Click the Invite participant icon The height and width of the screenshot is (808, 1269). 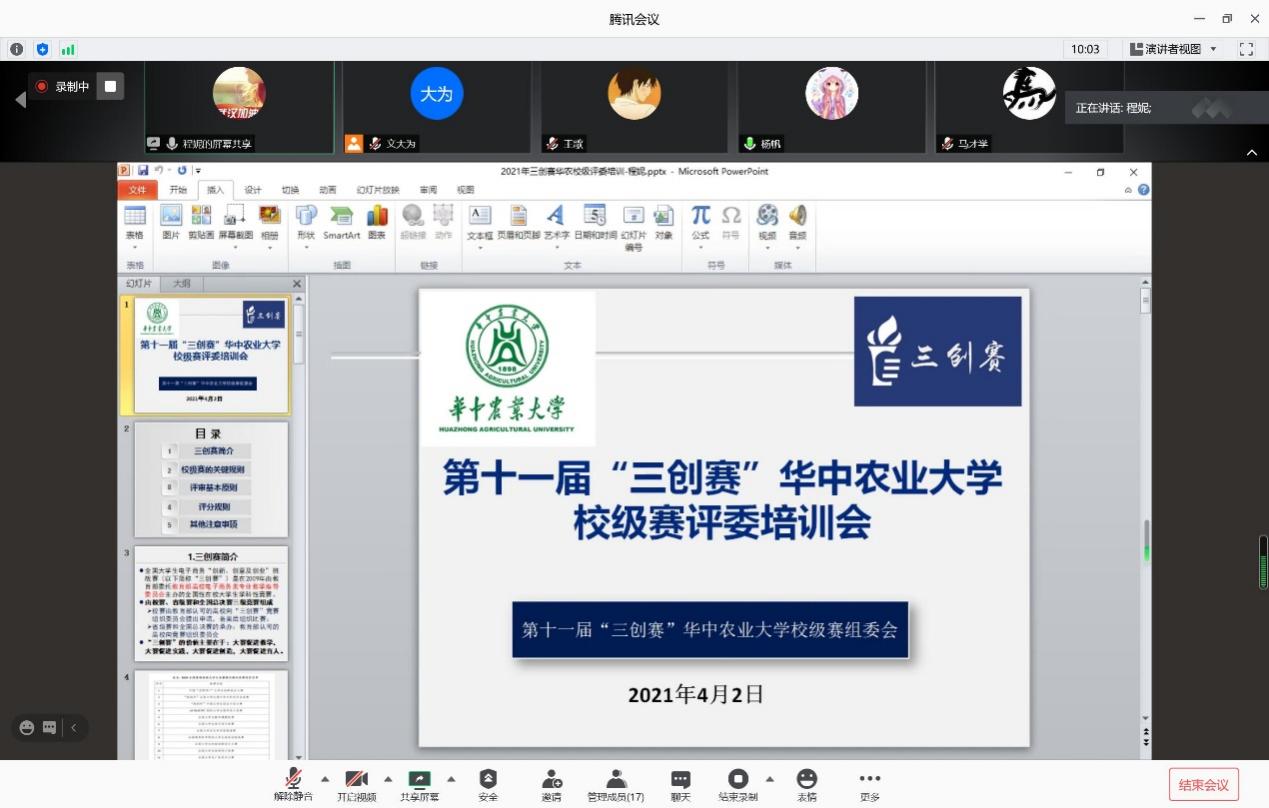(551, 780)
